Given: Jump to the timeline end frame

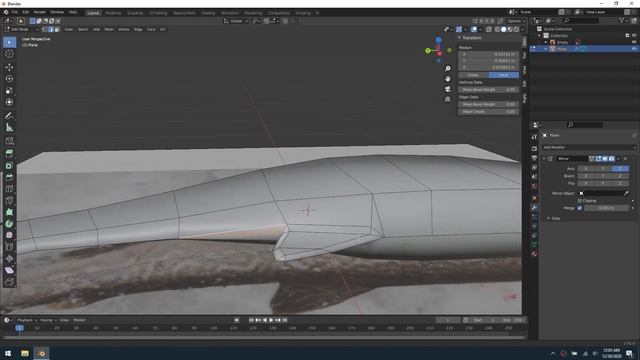Looking at the screenshot, I should (x=285, y=320).
